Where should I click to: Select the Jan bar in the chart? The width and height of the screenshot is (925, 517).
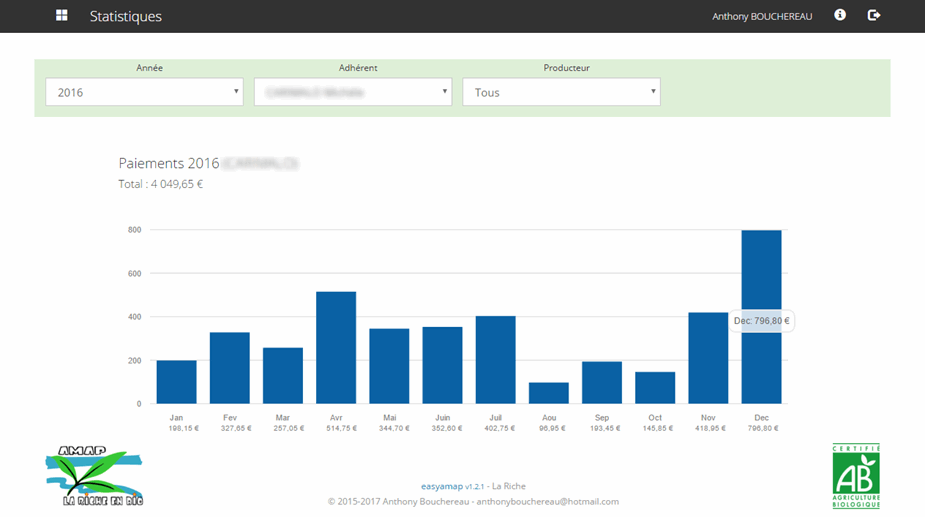pyautogui.click(x=177, y=382)
